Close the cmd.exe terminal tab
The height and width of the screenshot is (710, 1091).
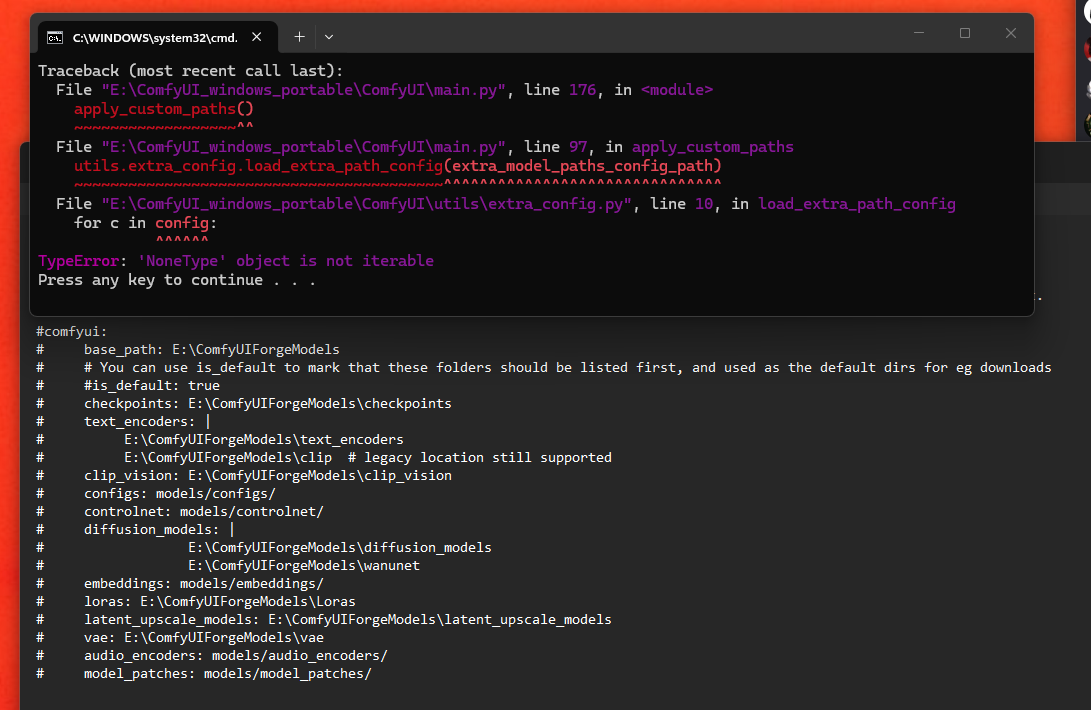(257, 37)
